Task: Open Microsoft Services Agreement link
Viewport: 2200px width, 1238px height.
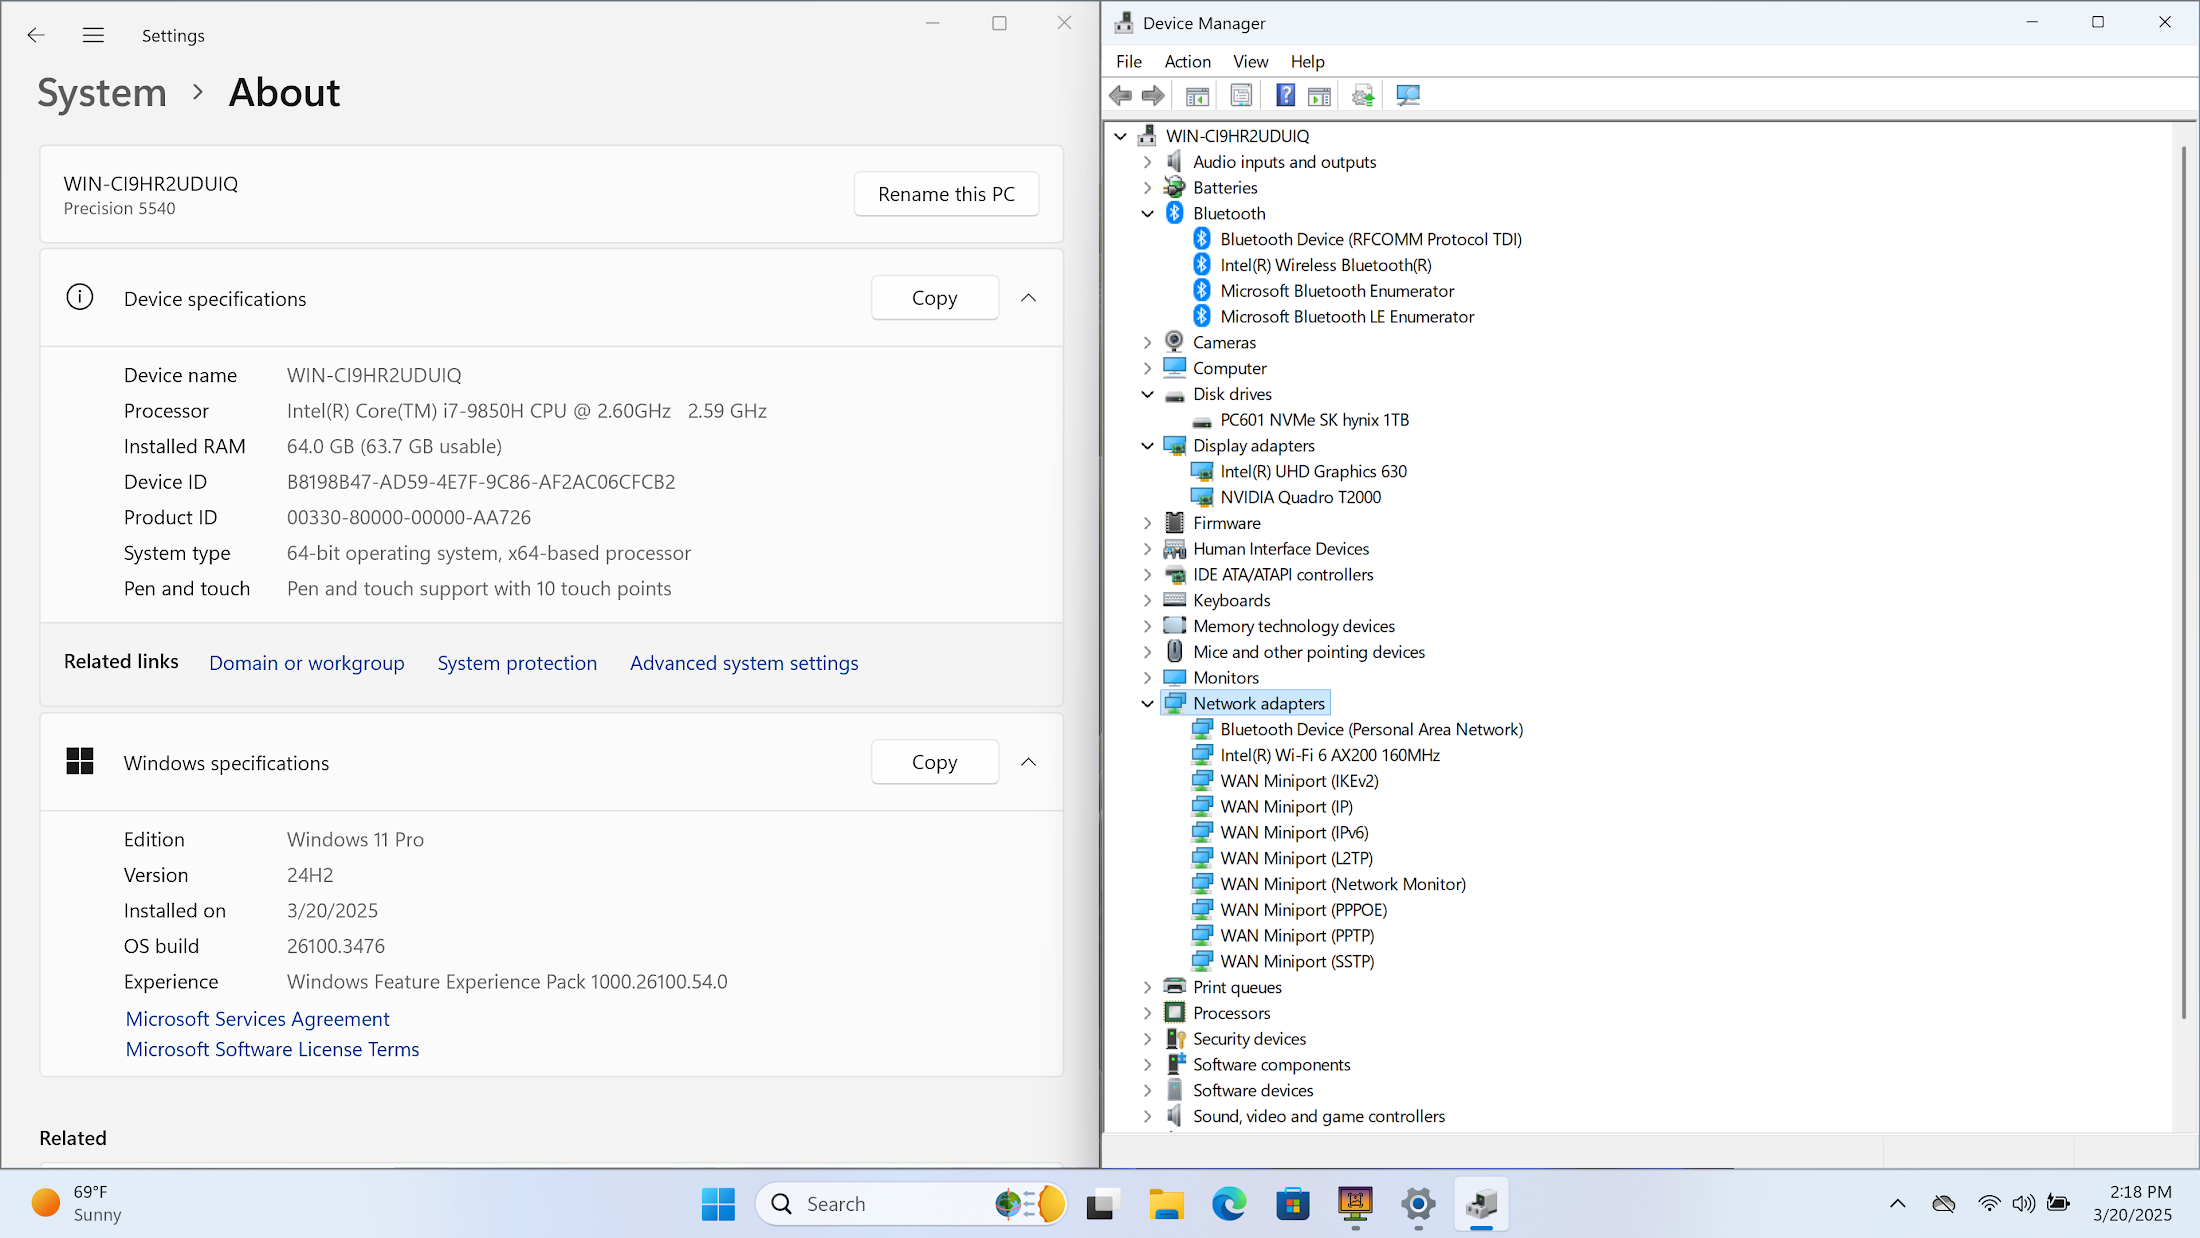Action: (258, 1019)
